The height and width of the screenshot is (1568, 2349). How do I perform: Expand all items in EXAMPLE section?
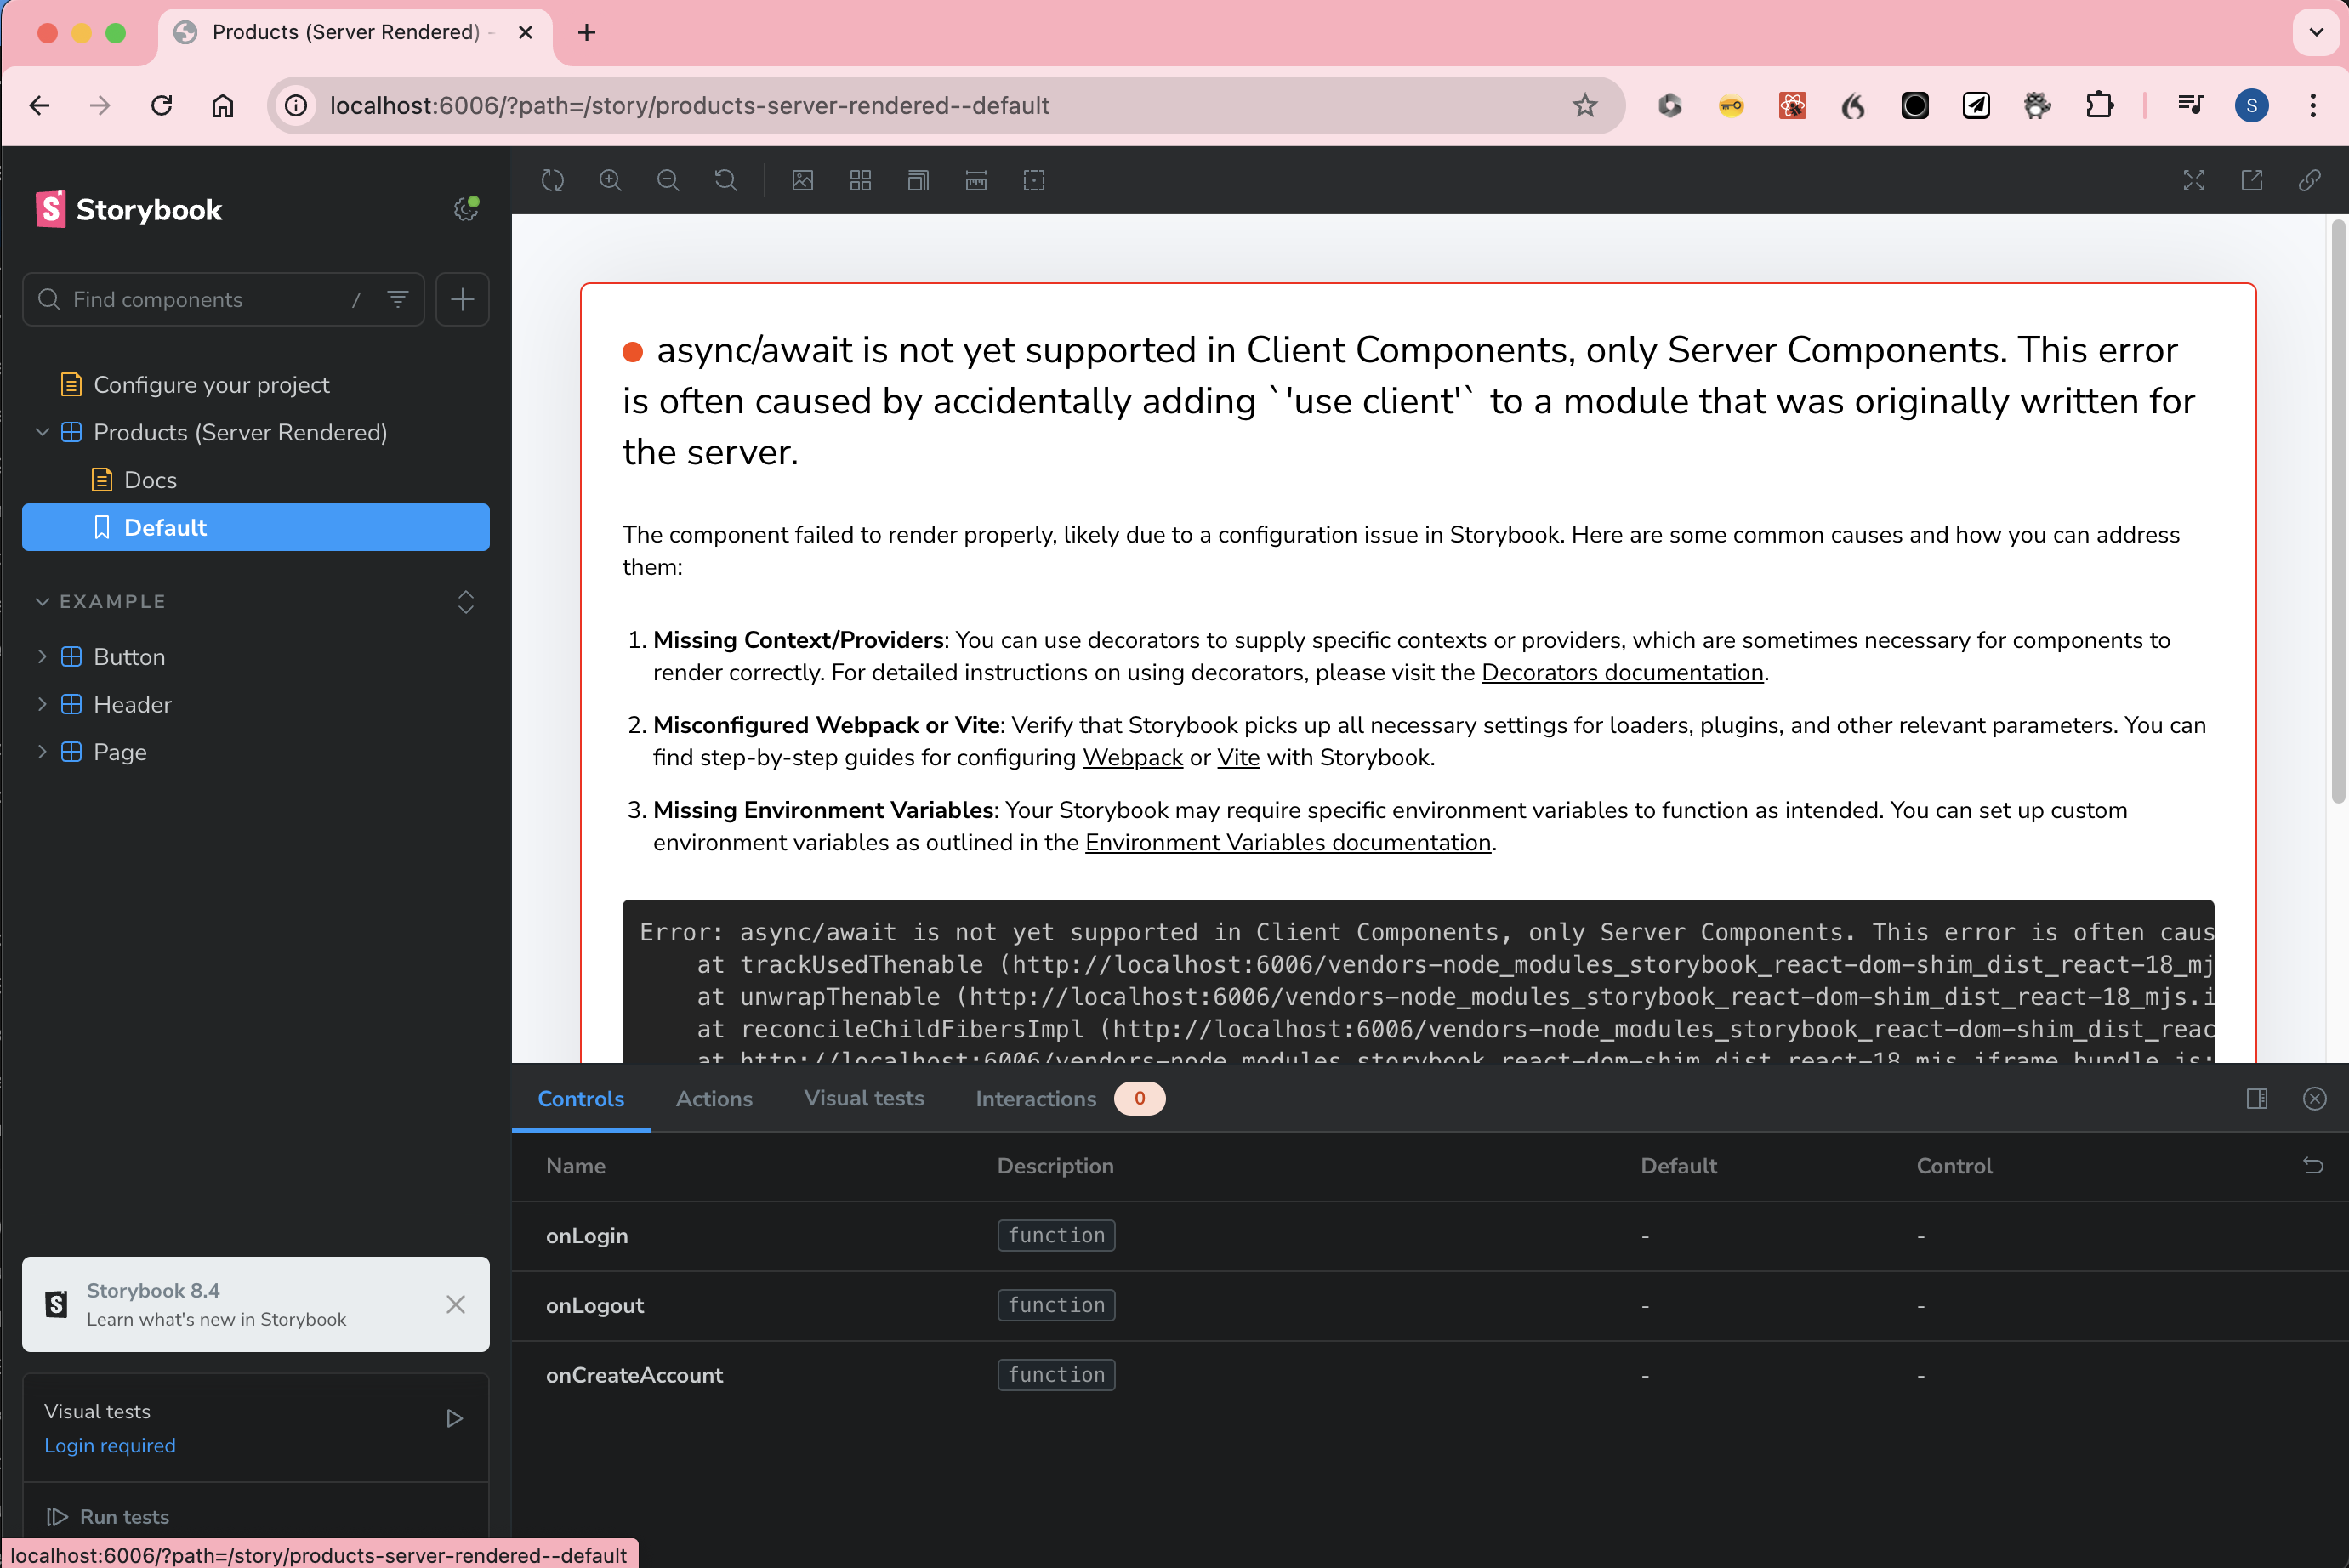(x=466, y=601)
